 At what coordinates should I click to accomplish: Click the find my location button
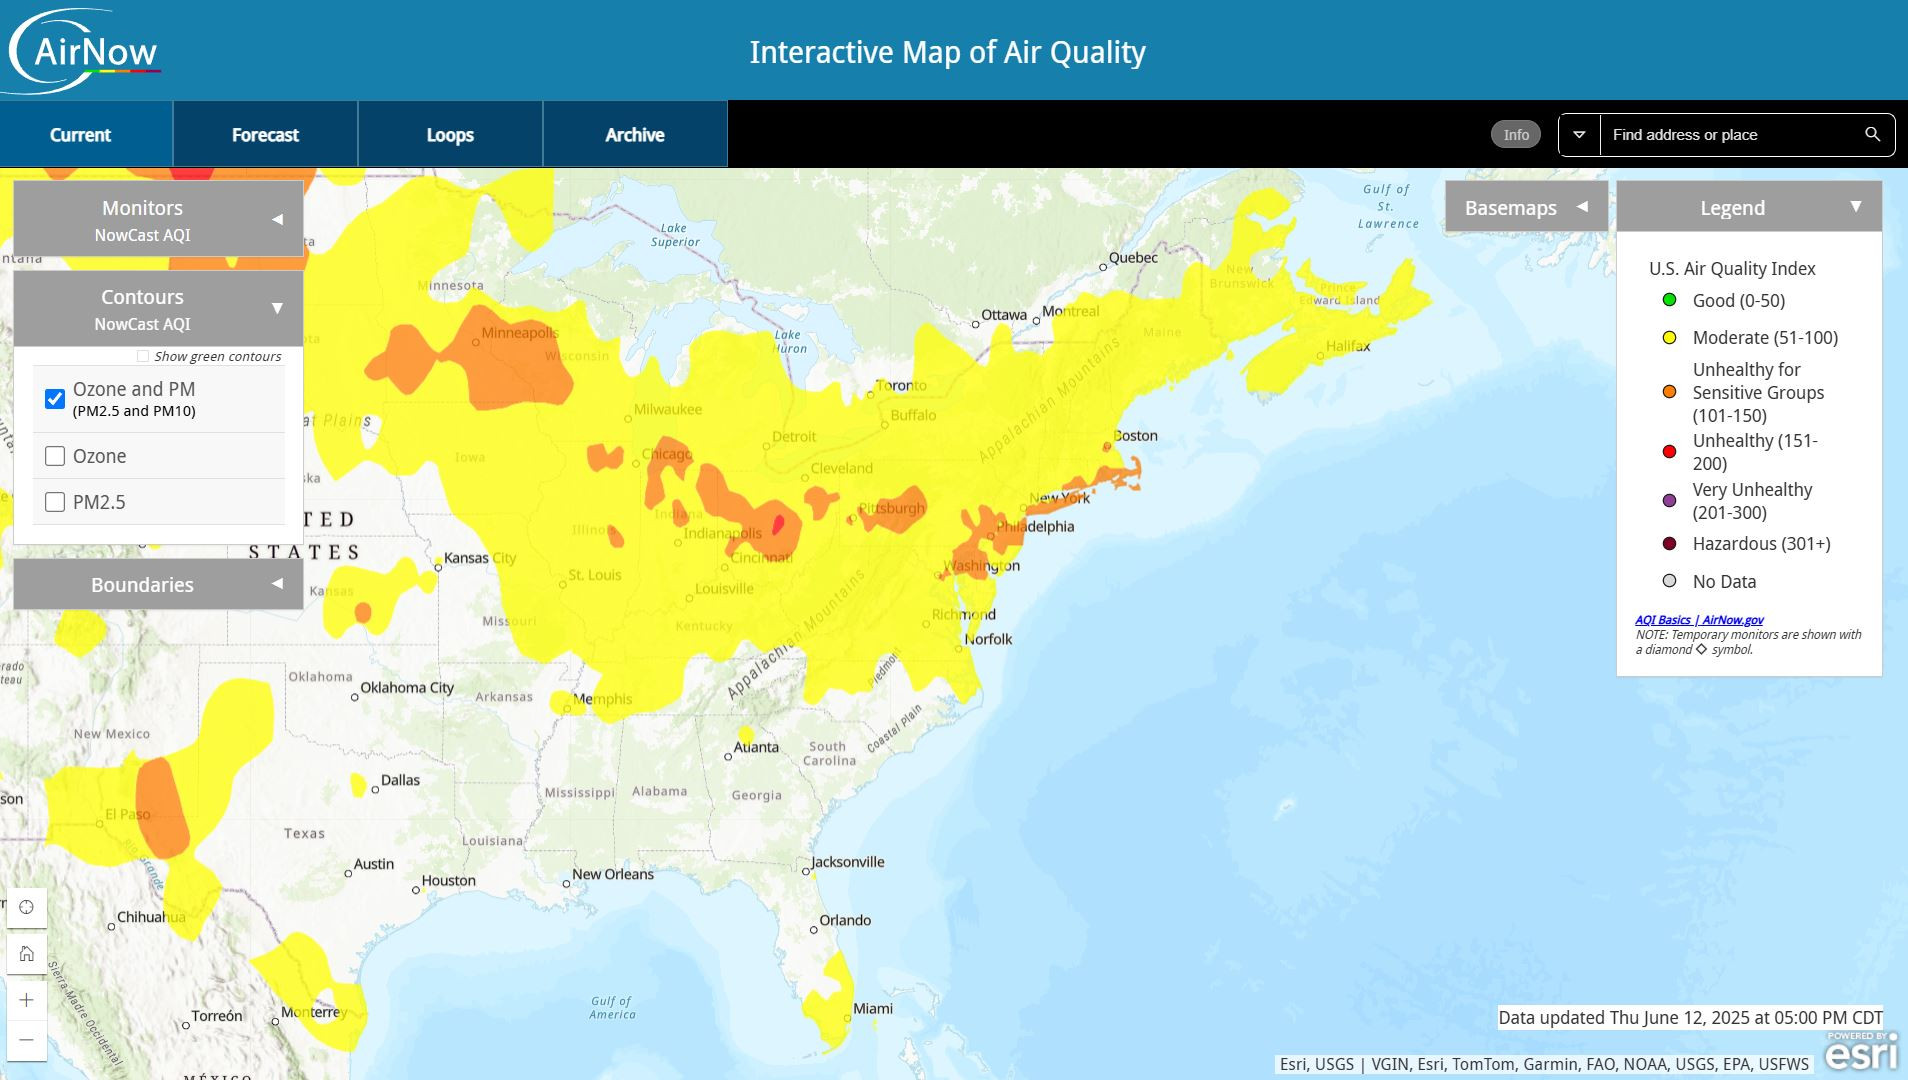click(27, 907)
